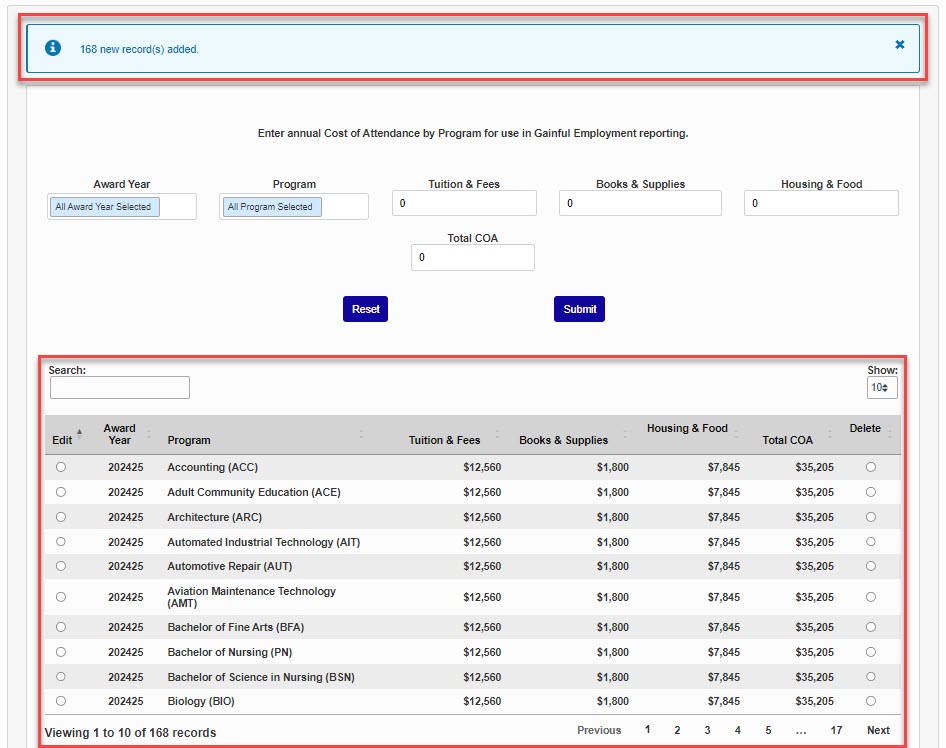Click the Submit button

(579, 309)
